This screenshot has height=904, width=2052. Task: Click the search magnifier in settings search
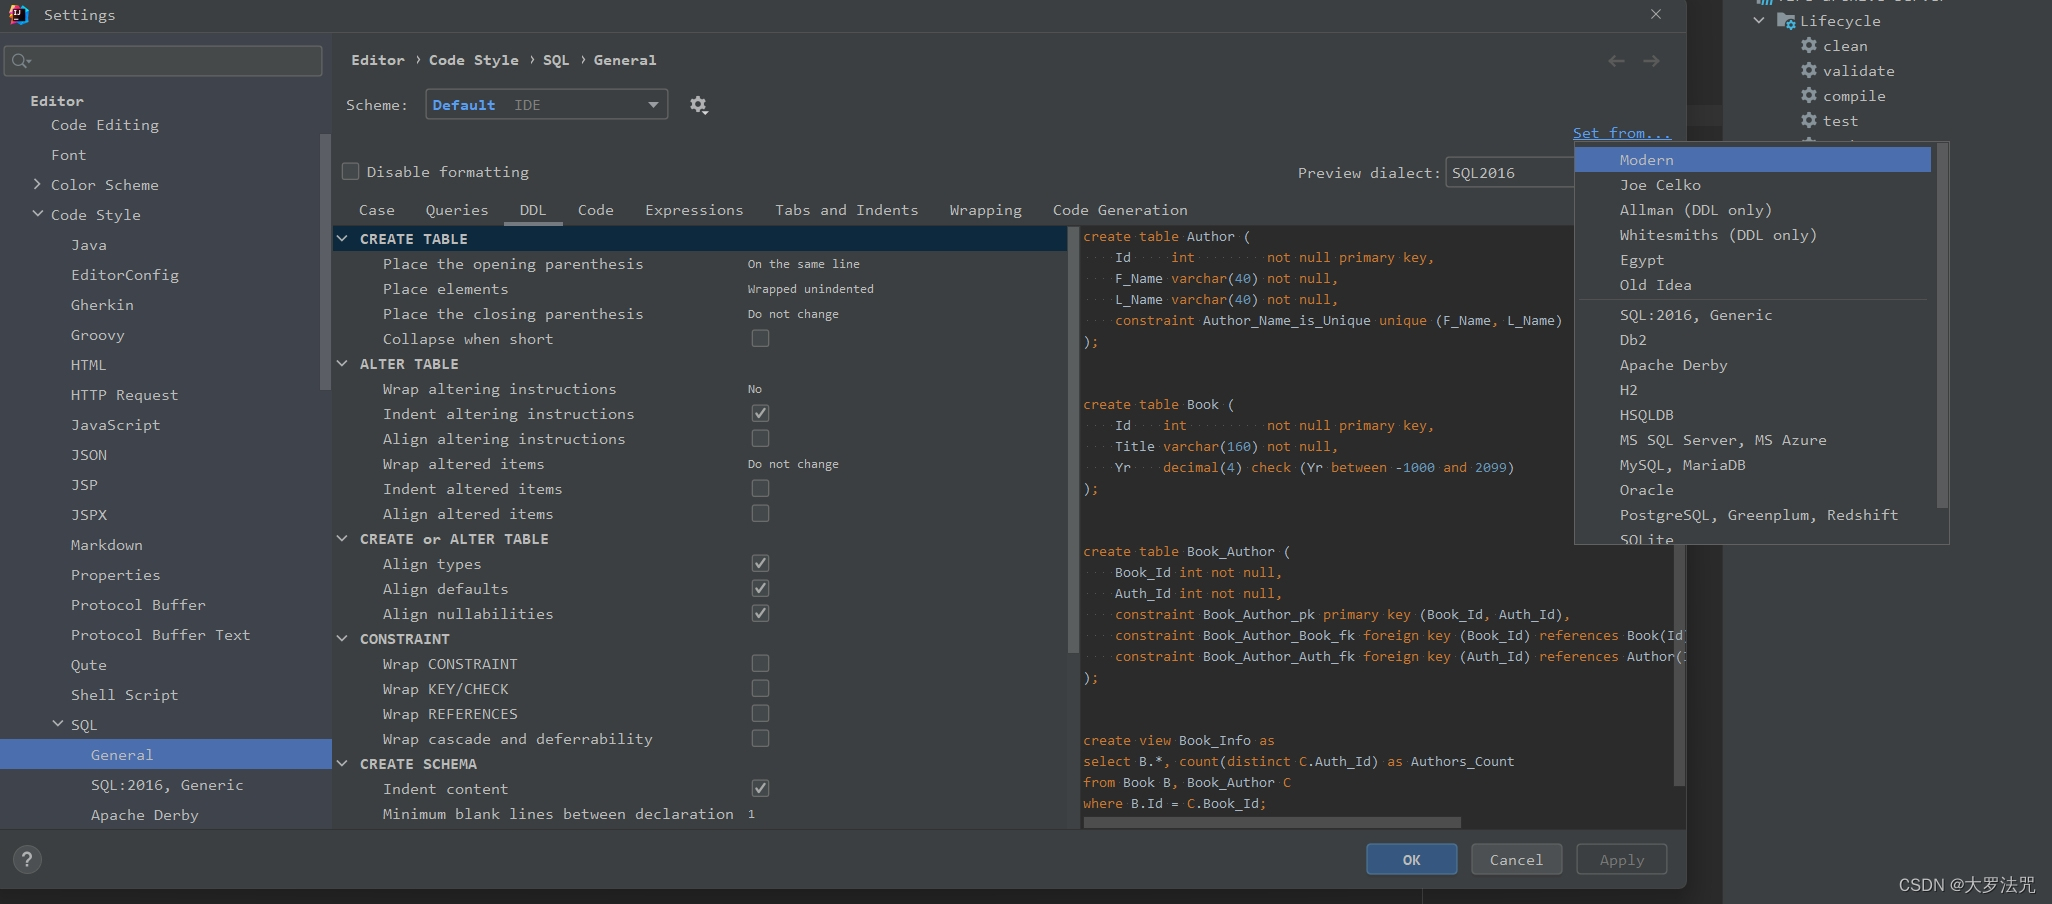pos(22,61)
